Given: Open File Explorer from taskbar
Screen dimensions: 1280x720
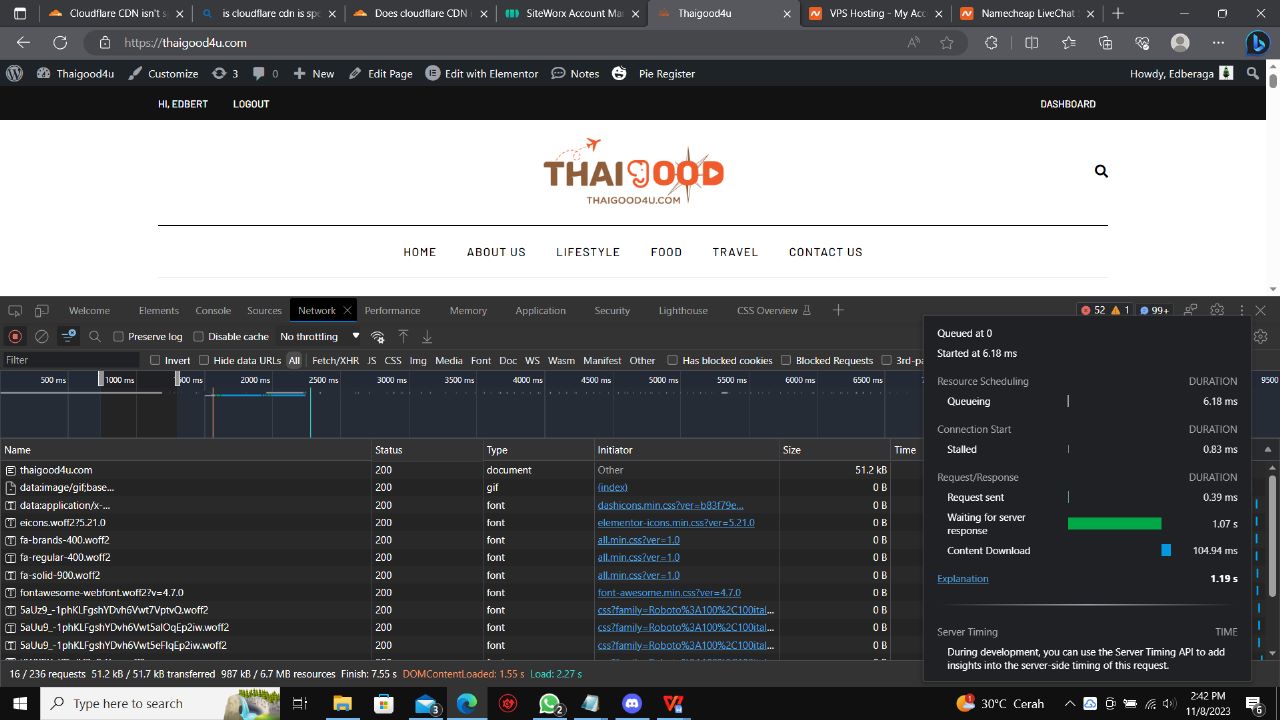Looking at the screenshot, I should (342, 703).
